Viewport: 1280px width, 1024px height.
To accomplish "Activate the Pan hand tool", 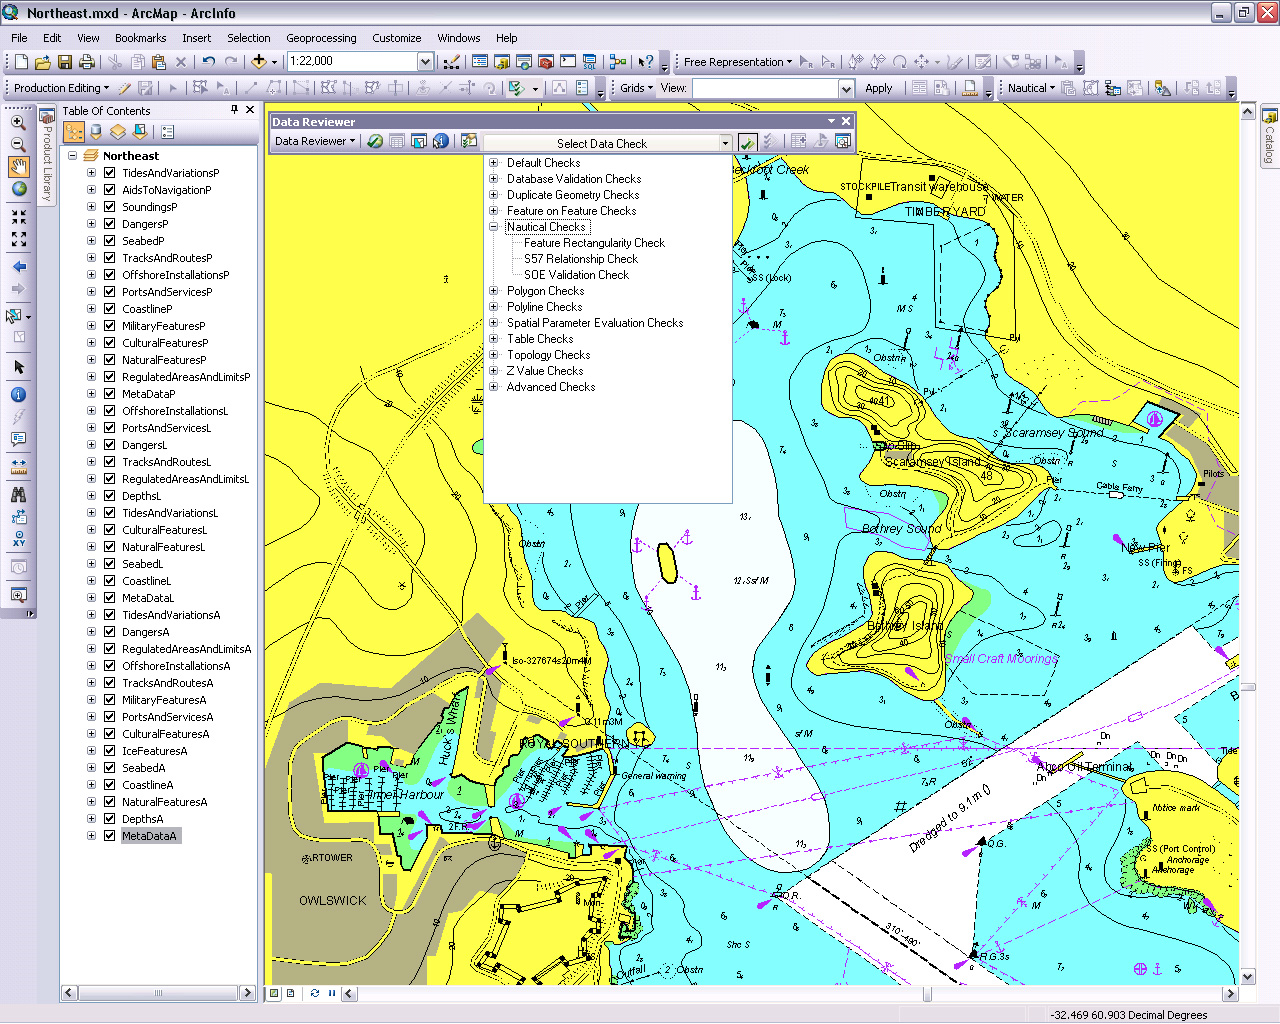I will point(18,167).
